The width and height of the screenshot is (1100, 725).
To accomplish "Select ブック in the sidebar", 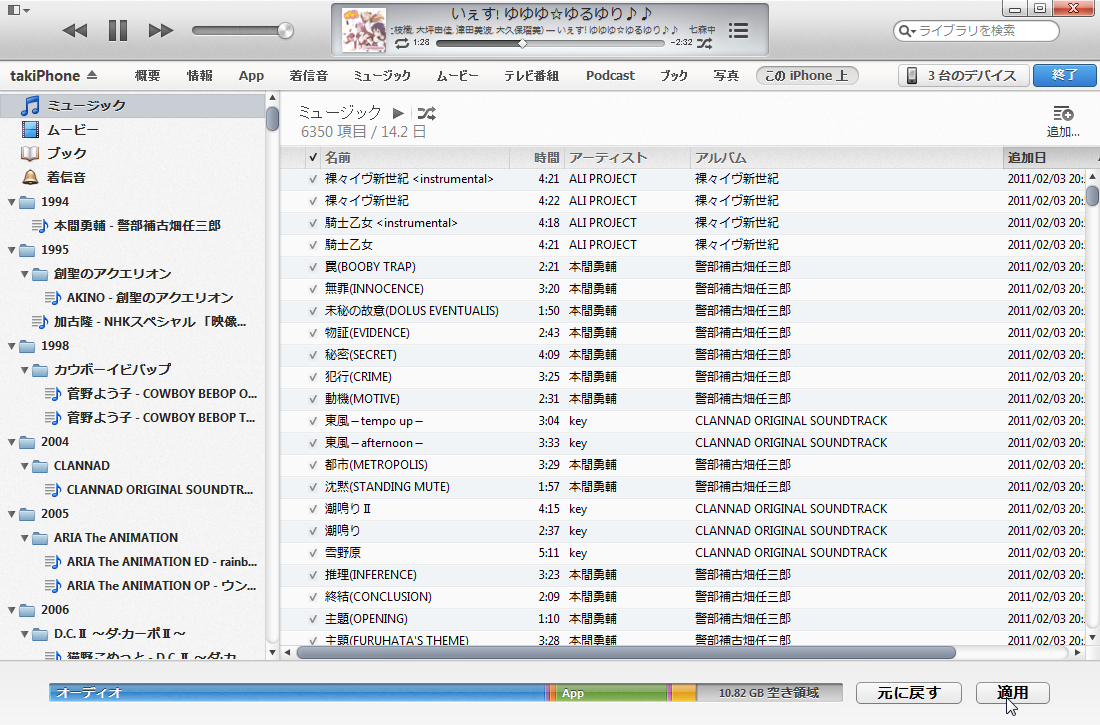I will point(132,153).
